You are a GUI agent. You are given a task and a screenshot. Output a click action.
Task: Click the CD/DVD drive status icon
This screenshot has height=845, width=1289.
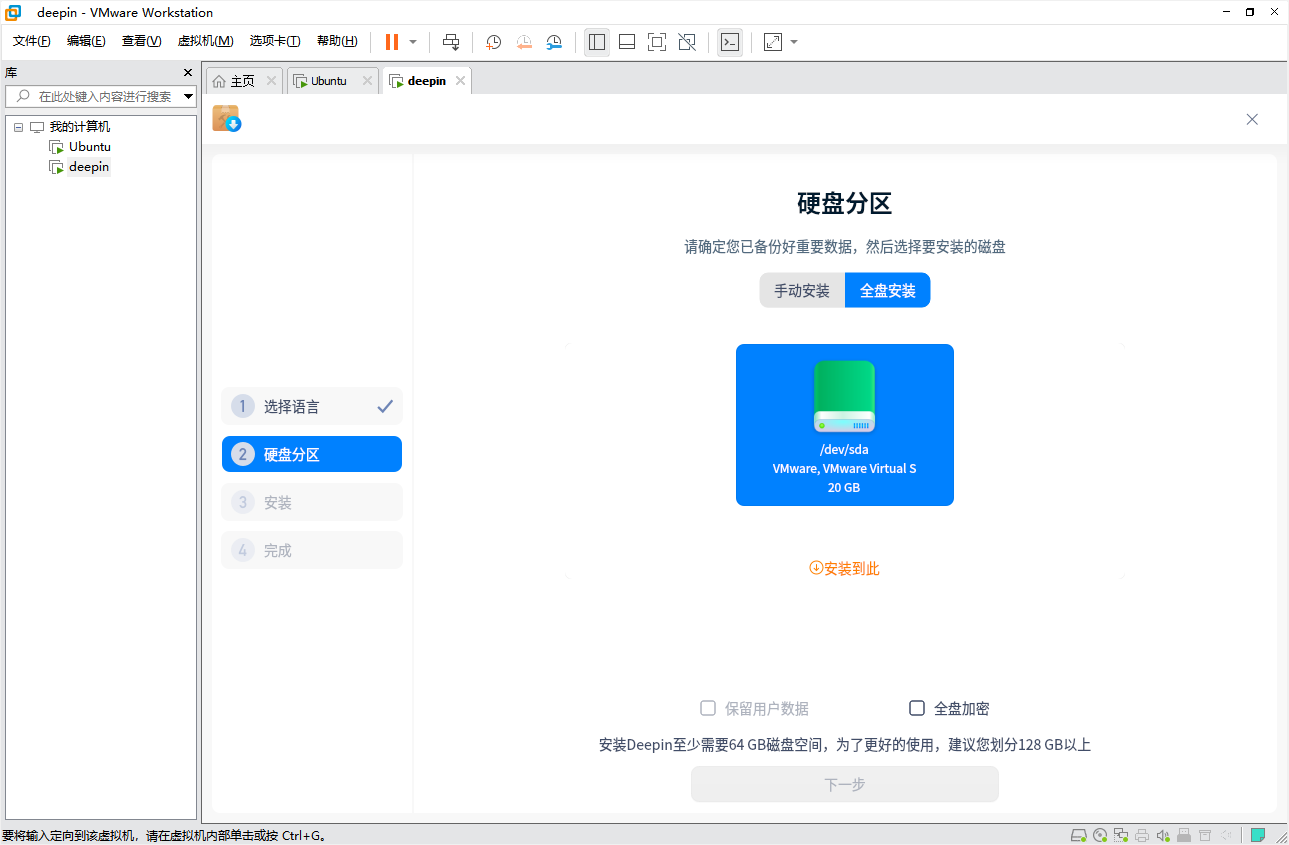[1100, 835]
